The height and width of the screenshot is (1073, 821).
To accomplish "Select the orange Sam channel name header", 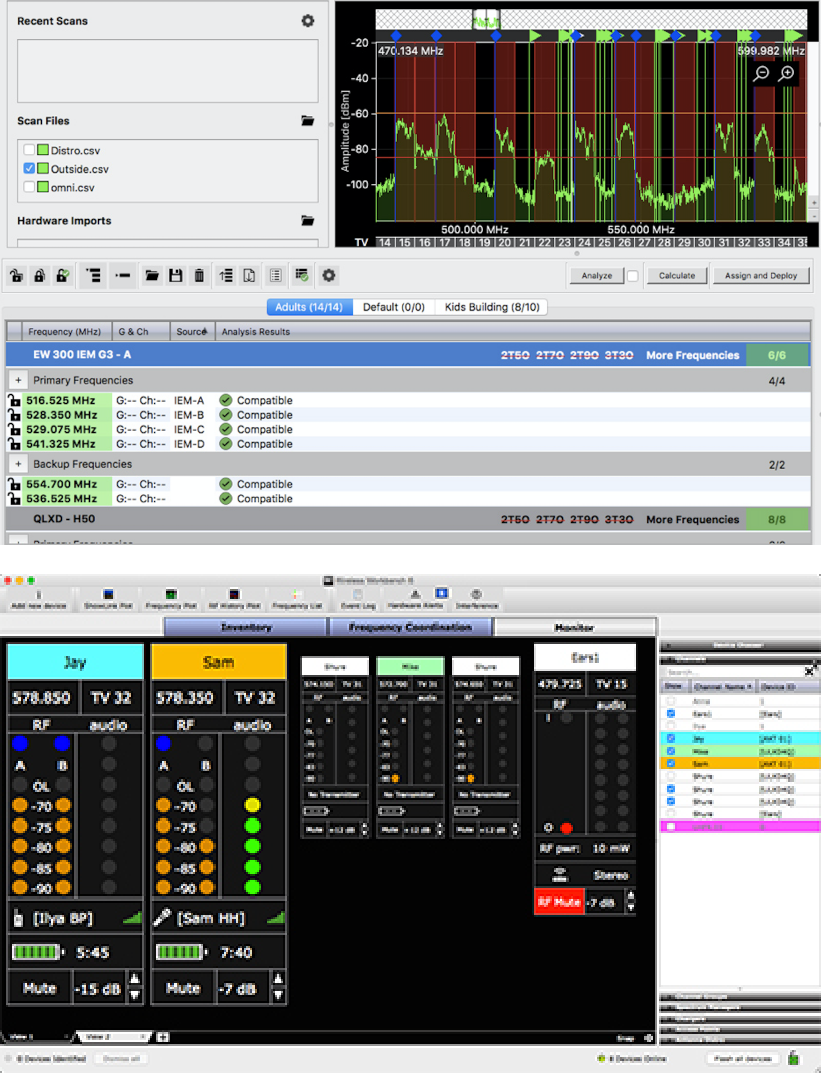I will 218,662.
